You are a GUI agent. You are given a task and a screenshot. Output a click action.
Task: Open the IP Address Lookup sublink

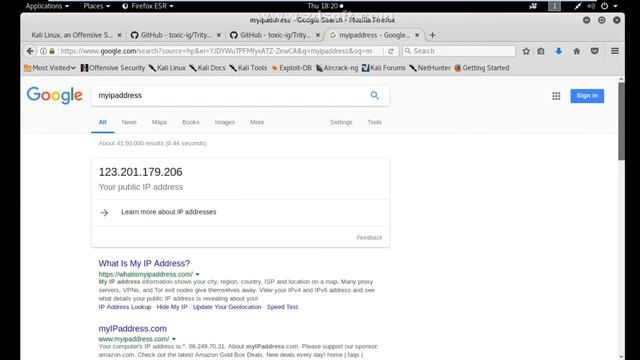click(x=124, y=307)
